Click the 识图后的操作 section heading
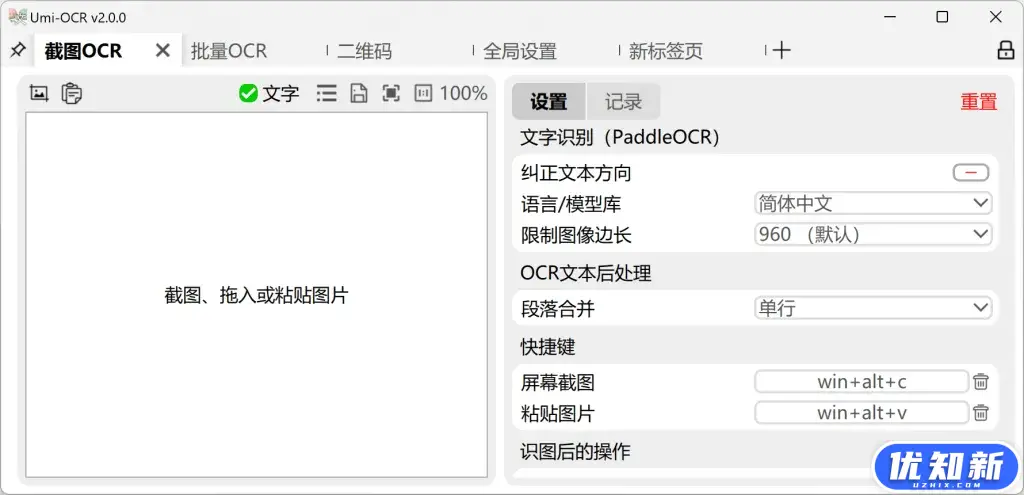Image resolution: width=1024 pixels, height=495 pixels. point(575,451)
